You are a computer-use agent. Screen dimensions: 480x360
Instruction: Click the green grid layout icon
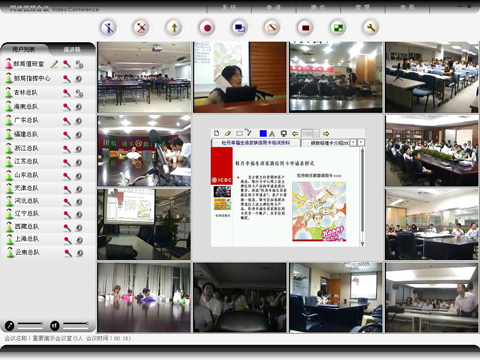click(x=338, y=28)
